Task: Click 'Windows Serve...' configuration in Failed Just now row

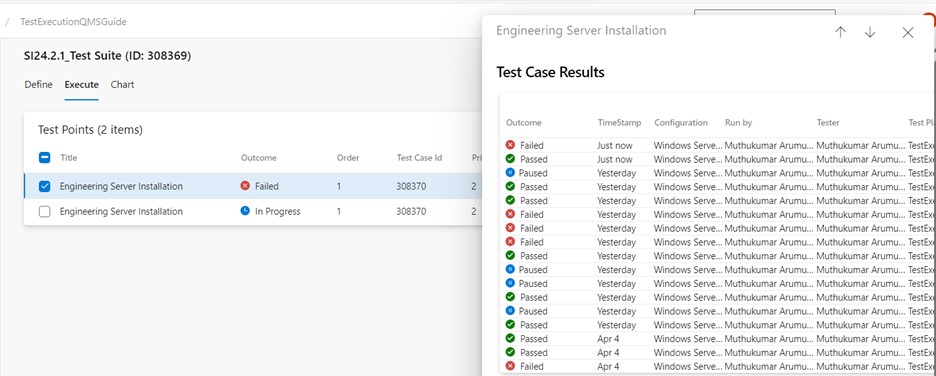Action: [688, 145]
